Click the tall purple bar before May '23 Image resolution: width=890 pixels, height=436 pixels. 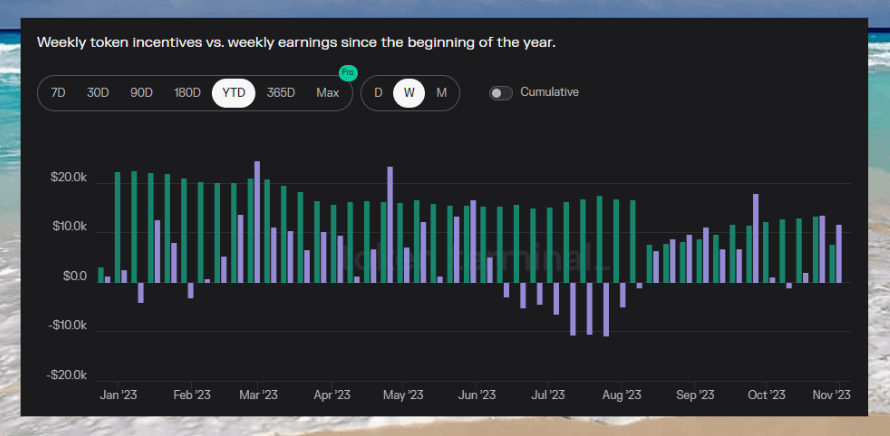(390, 224)
